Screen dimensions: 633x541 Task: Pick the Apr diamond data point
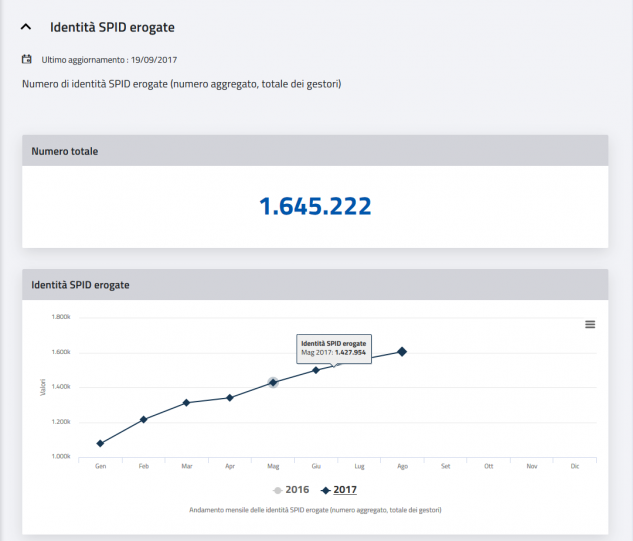pyautogui.click(x=230, y=398)
